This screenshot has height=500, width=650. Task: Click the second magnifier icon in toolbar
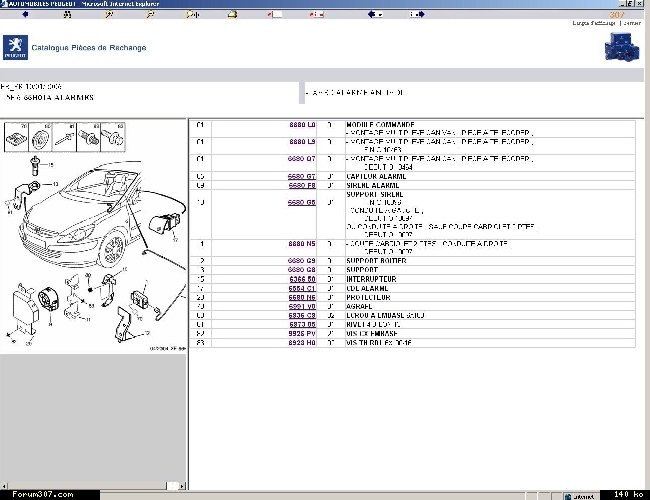150,15
